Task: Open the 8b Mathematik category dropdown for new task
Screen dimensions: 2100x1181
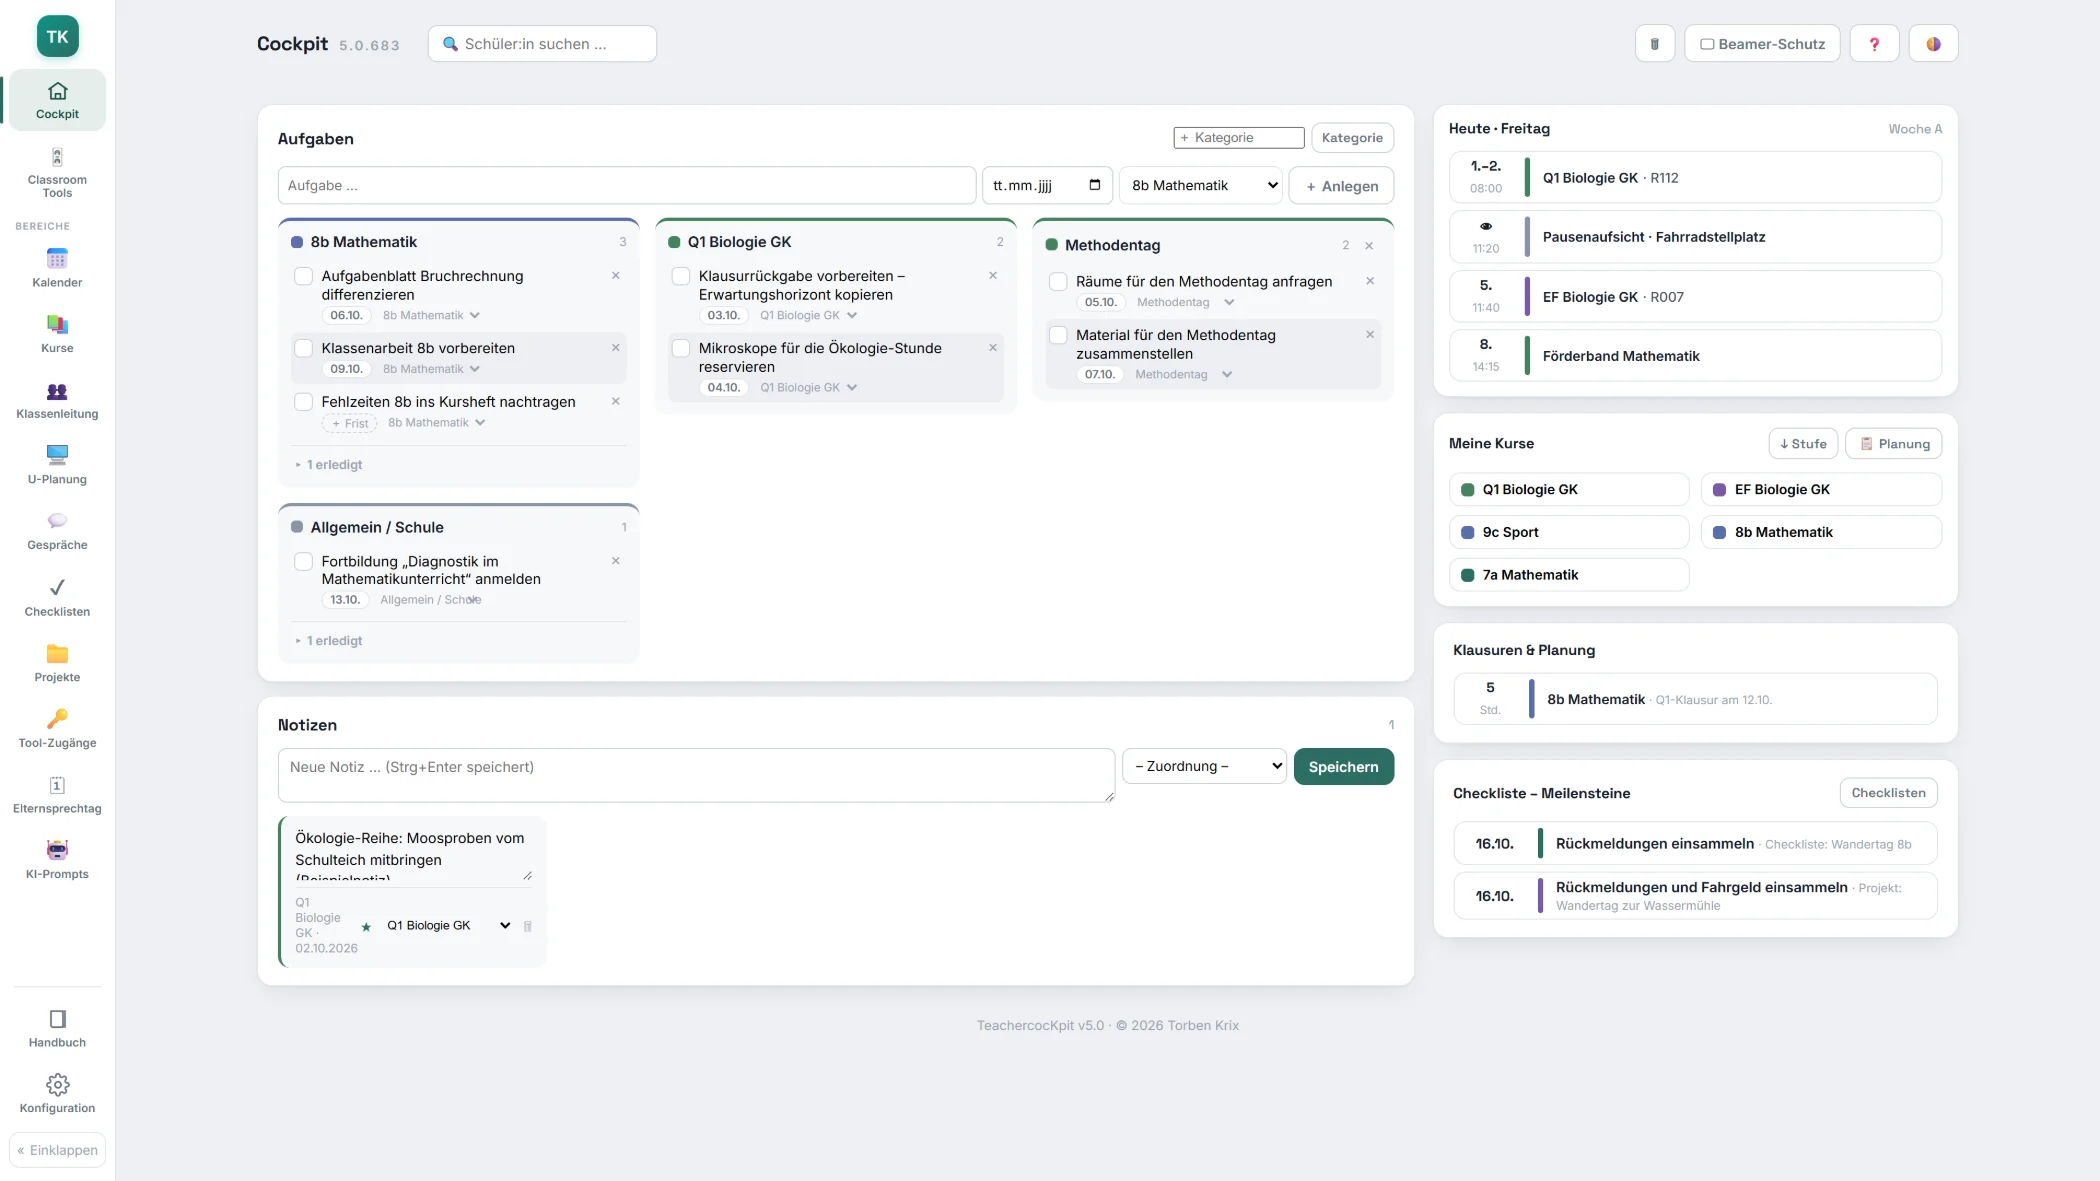Action: pyautogui.click(x=1203, y=186)
